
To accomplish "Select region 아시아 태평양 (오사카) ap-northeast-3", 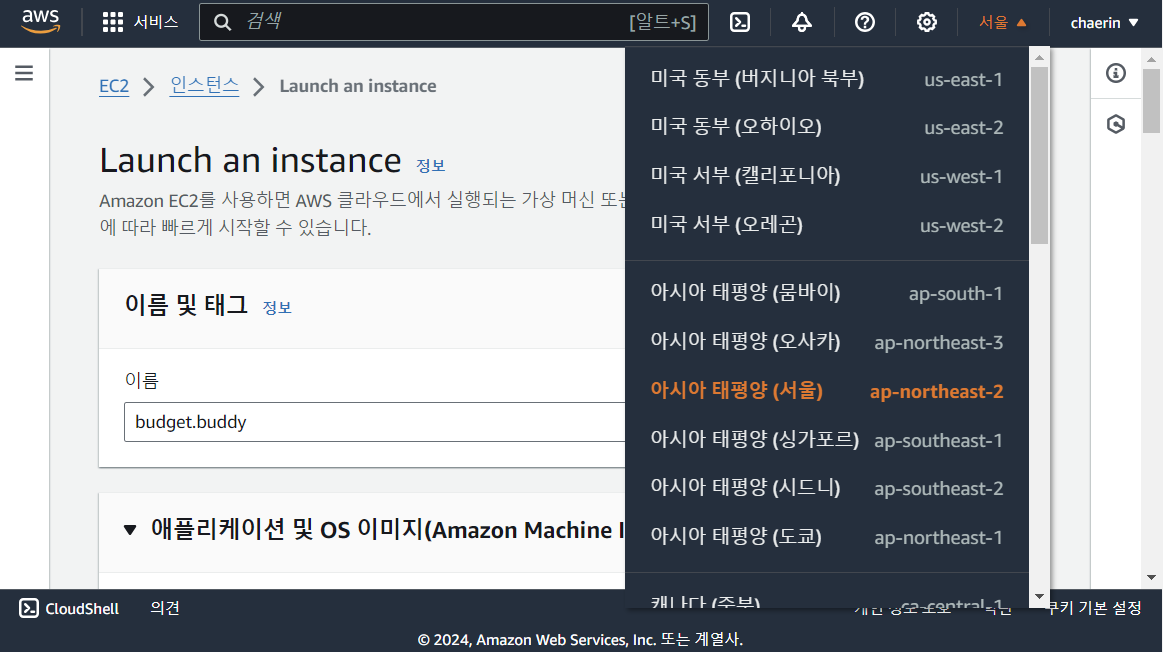I will [826, 342].
